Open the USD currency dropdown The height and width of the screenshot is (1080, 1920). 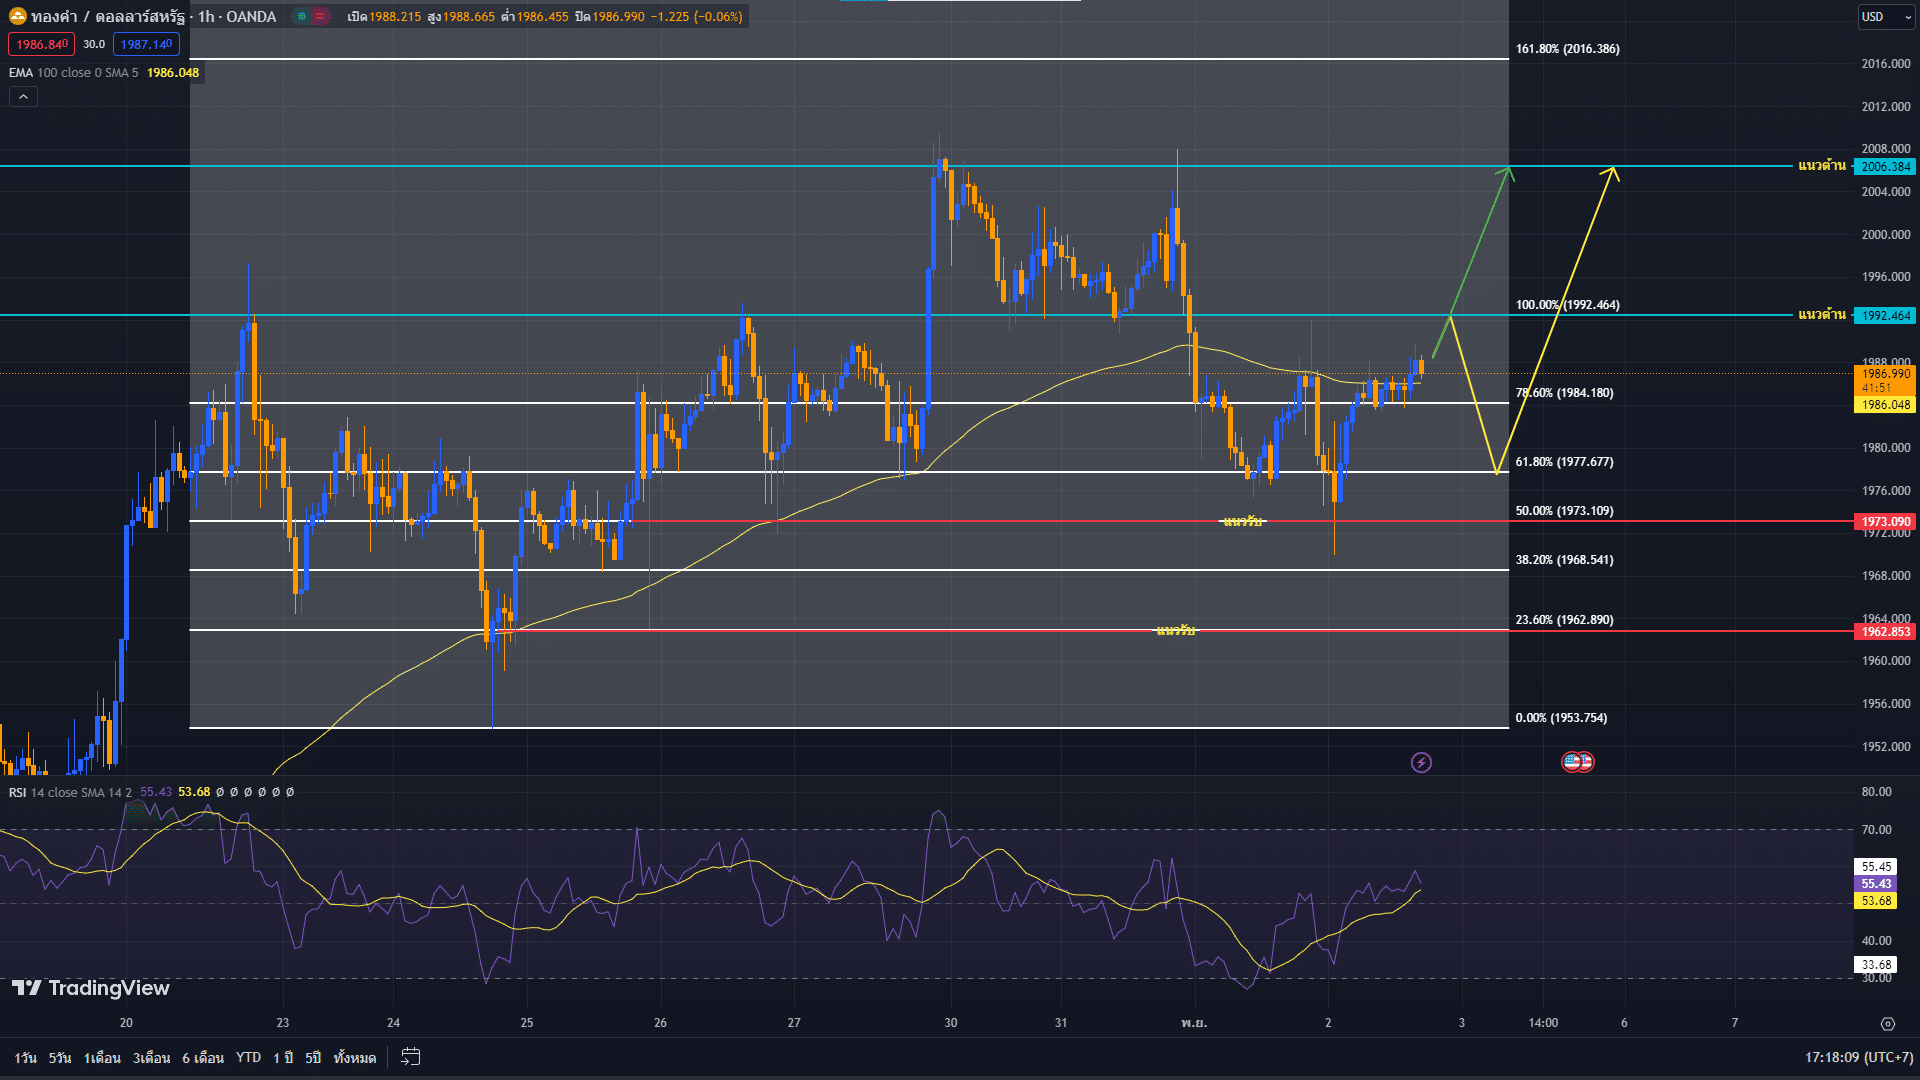click(x=1884, y=16)
